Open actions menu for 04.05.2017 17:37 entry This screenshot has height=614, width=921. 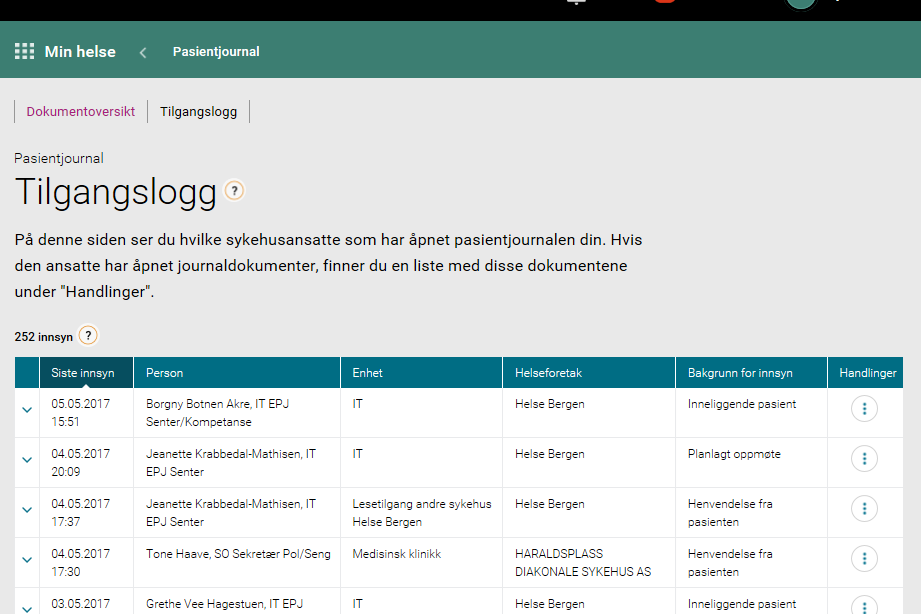[x=864, y=509]
